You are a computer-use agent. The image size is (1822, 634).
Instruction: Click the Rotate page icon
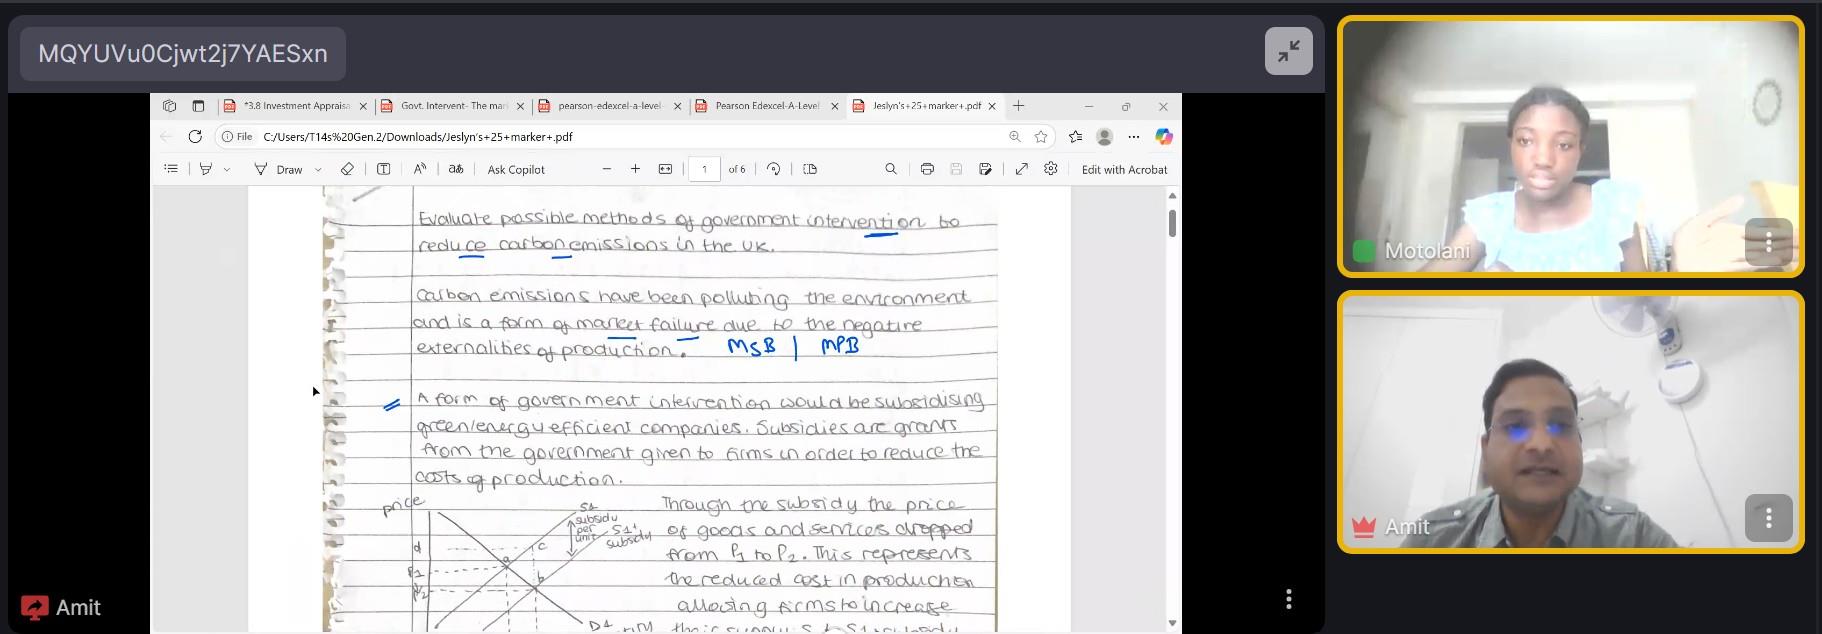[773, 169]
